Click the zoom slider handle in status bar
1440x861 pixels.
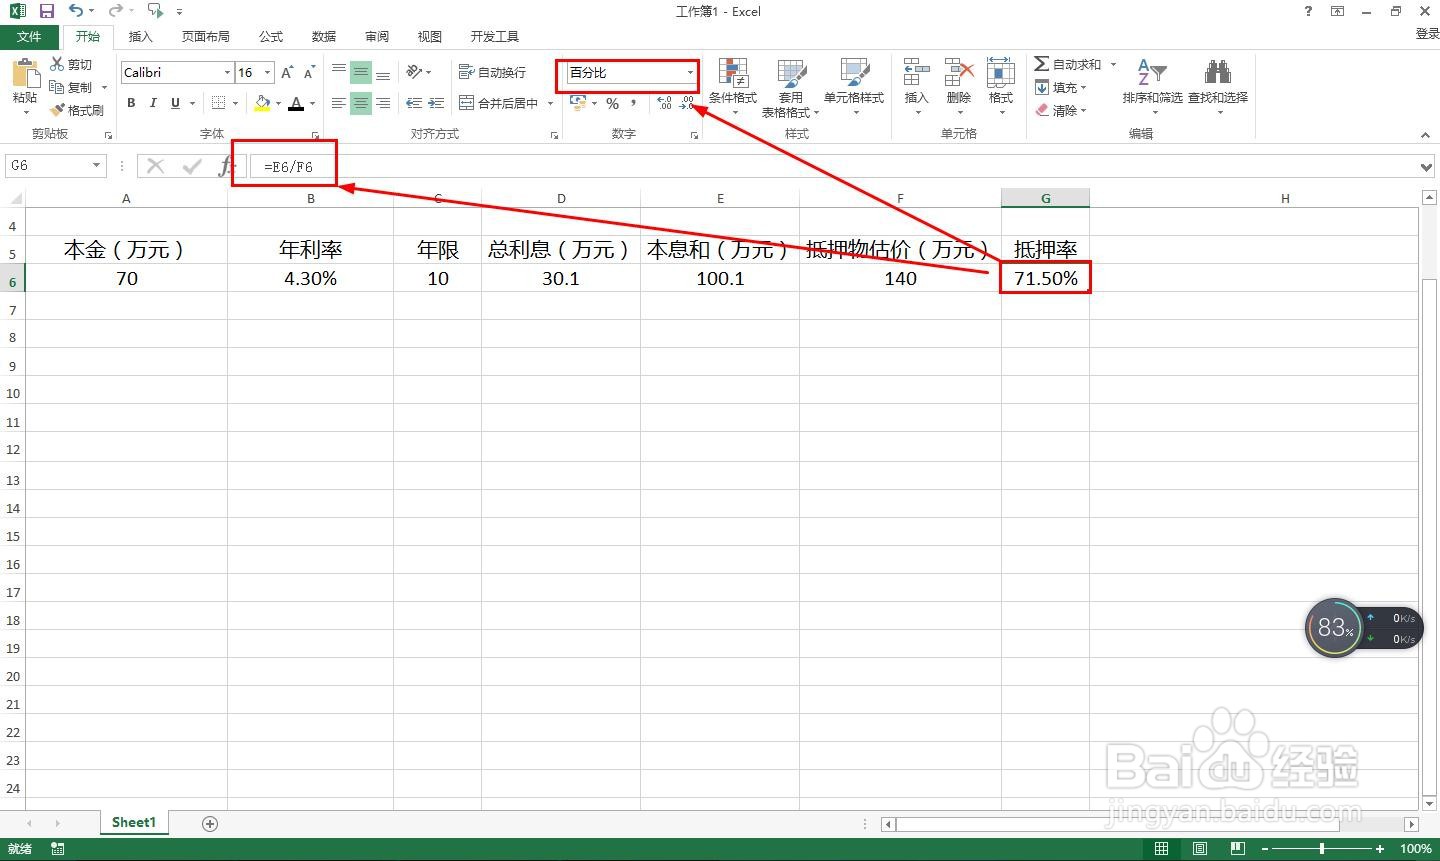tap(1322, 849)
